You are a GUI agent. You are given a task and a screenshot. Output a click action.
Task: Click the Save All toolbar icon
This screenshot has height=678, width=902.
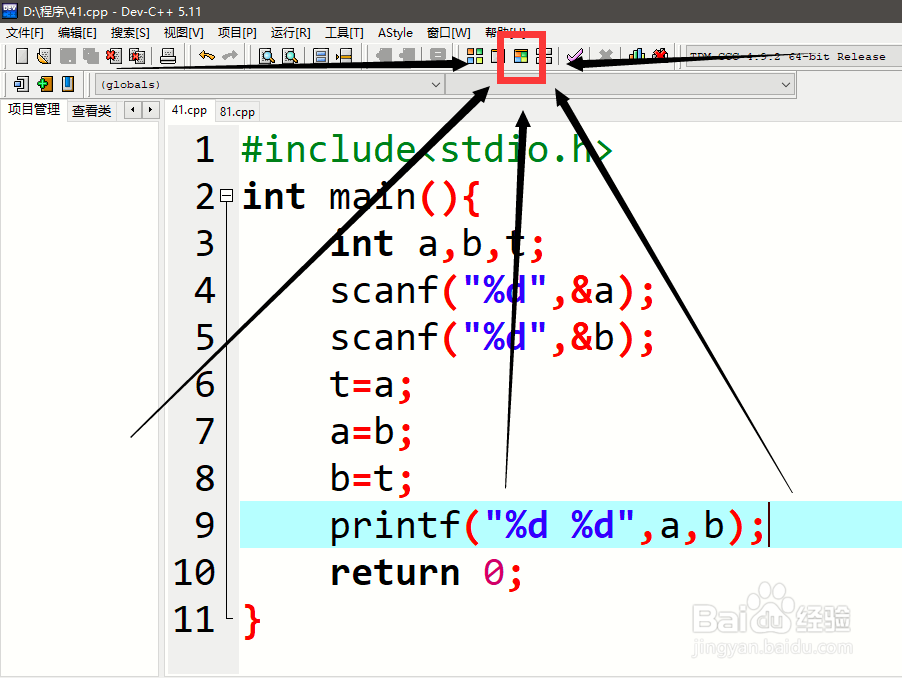coord(90,56)
